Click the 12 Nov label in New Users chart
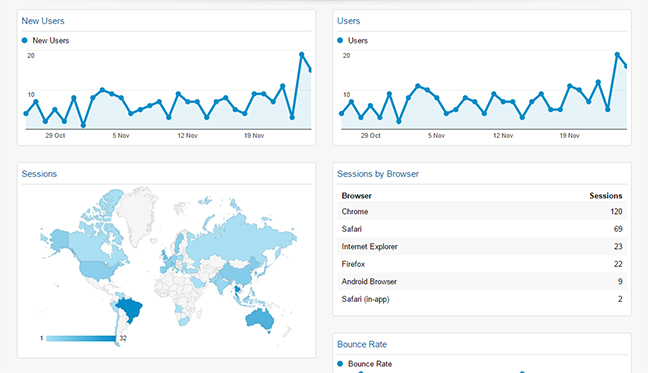 pyautogui.click(x=188, y=135)
